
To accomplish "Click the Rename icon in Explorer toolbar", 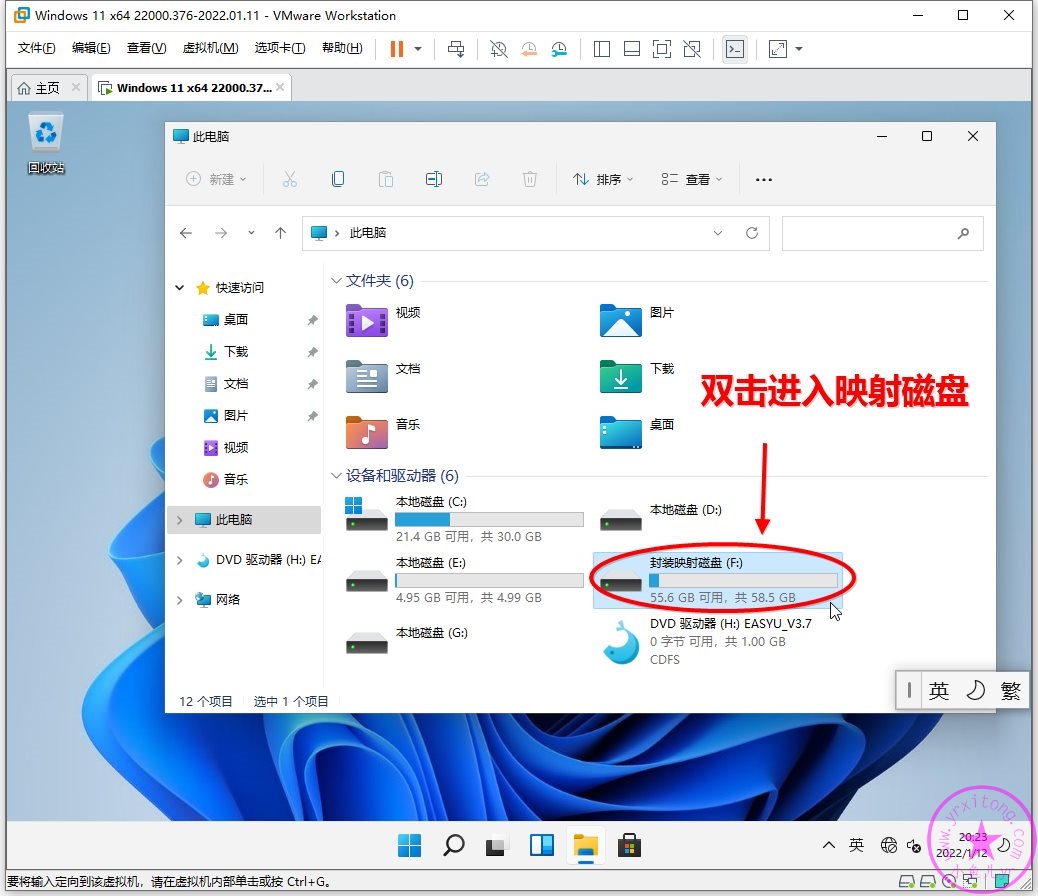I will 434,179.
